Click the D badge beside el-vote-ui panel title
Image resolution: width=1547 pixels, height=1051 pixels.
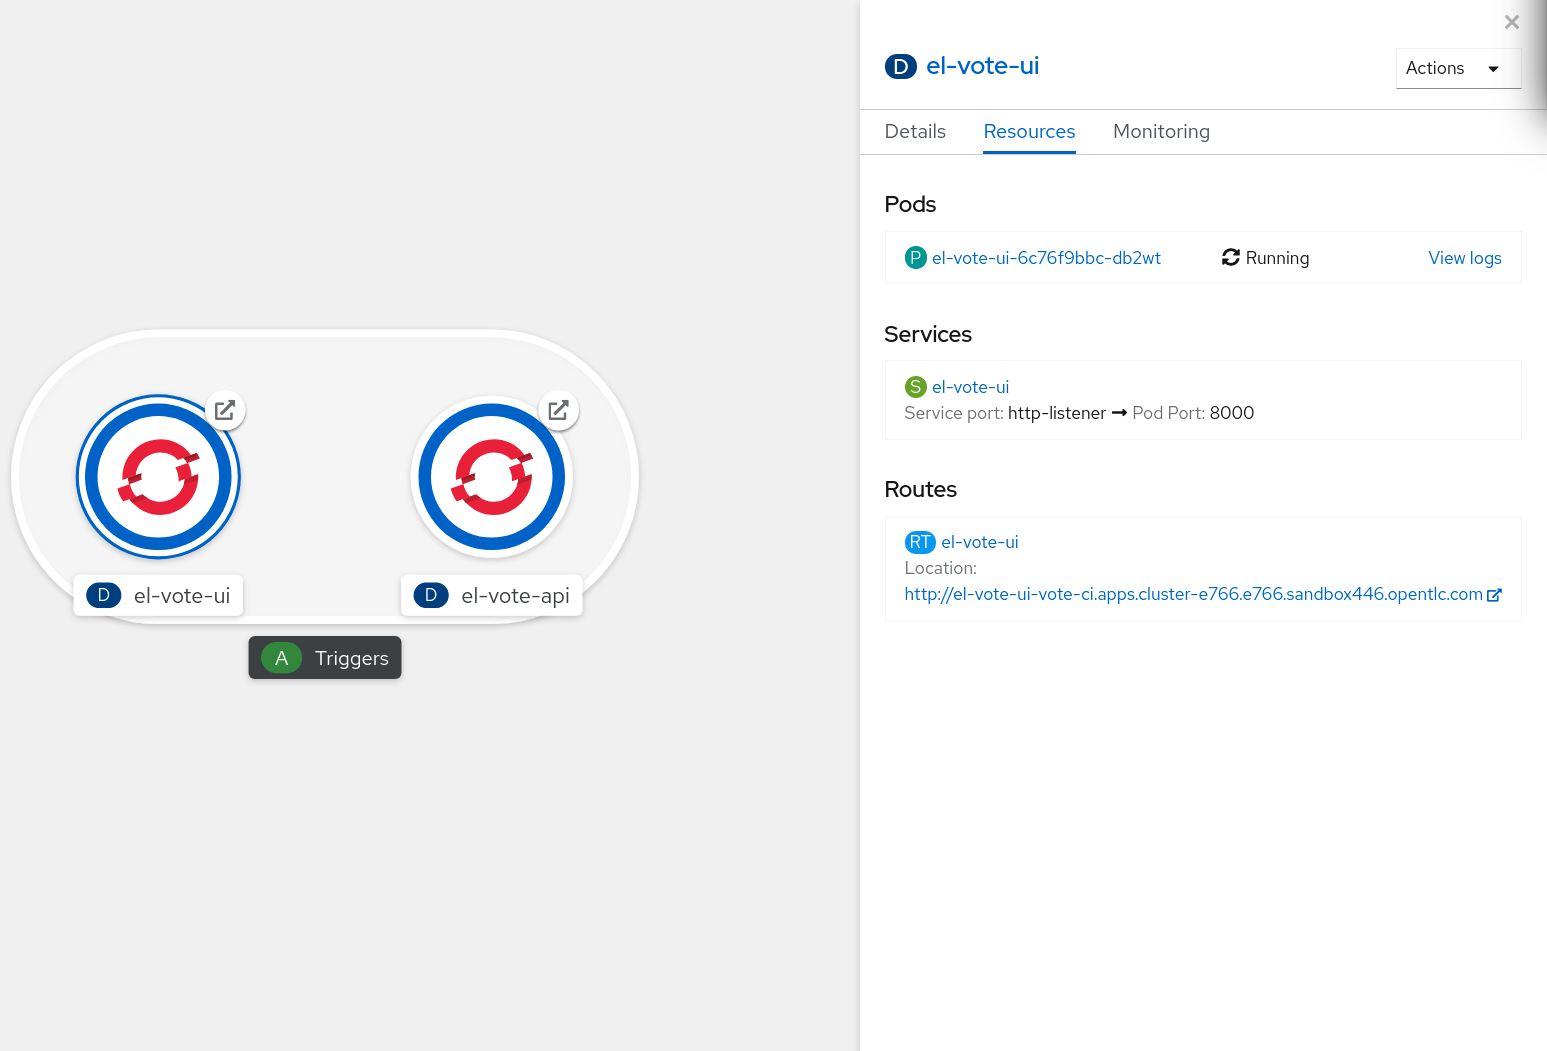[901, 67]
